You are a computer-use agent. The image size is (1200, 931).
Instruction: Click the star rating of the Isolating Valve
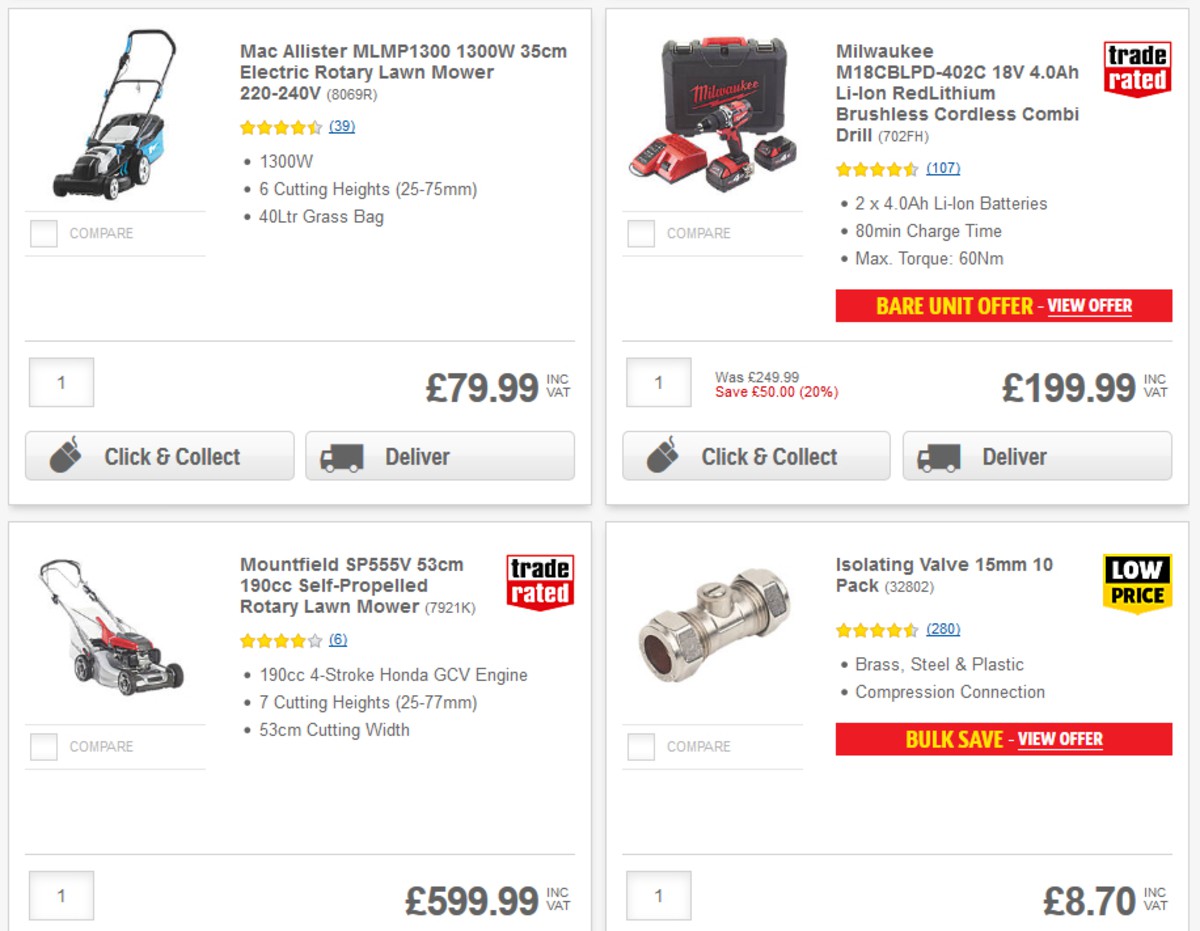[x=877, y=630]
